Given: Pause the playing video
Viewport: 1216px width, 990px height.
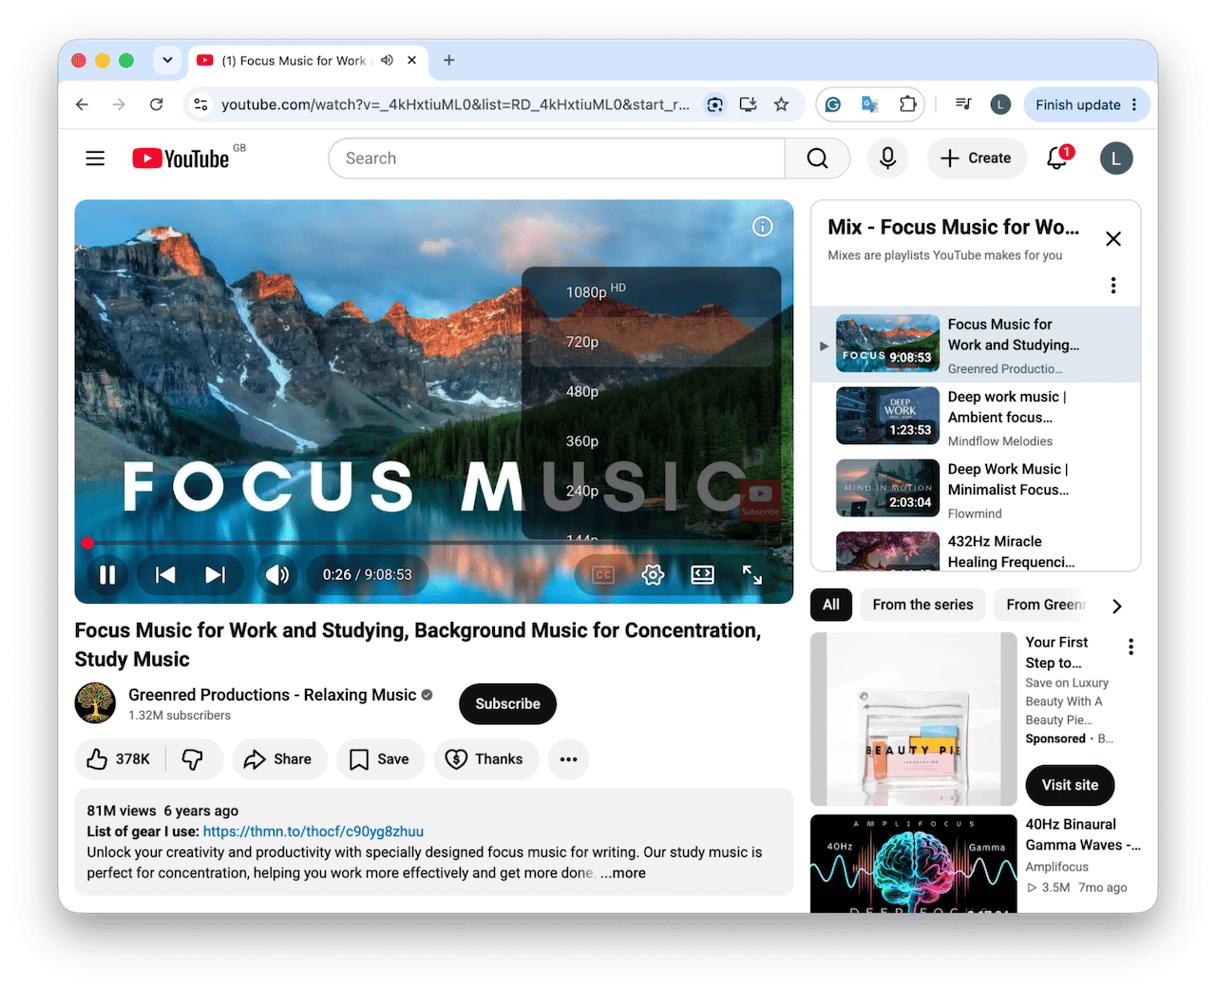Looking at the screenshot, I should point(107,575).
